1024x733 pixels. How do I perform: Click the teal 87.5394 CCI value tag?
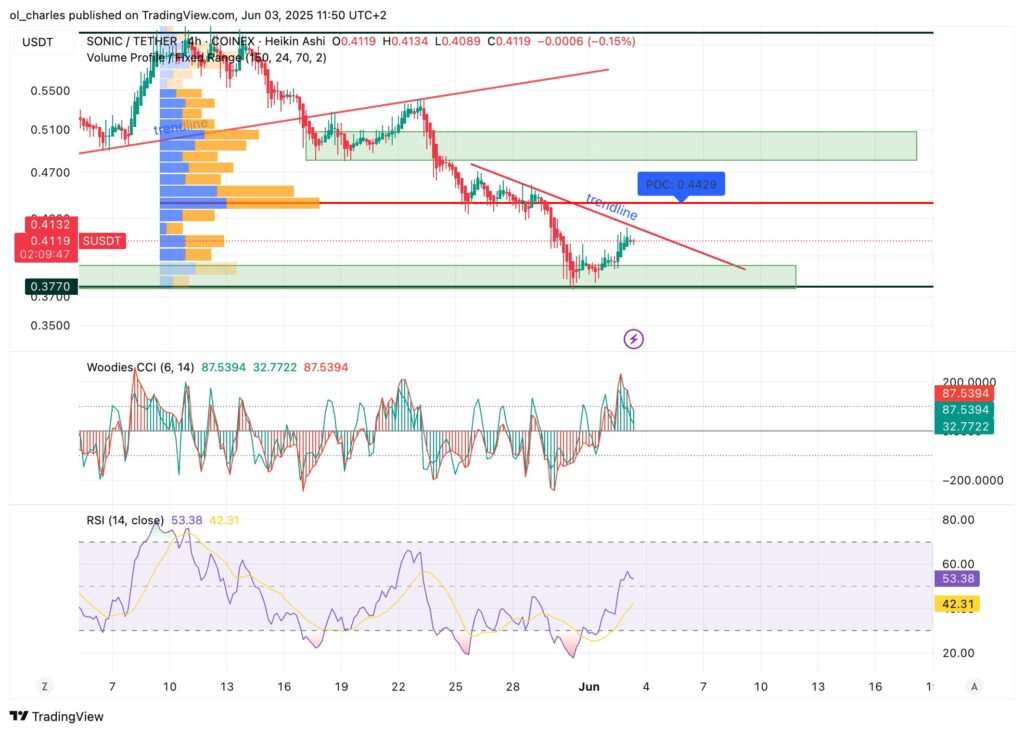click(963, 408)
